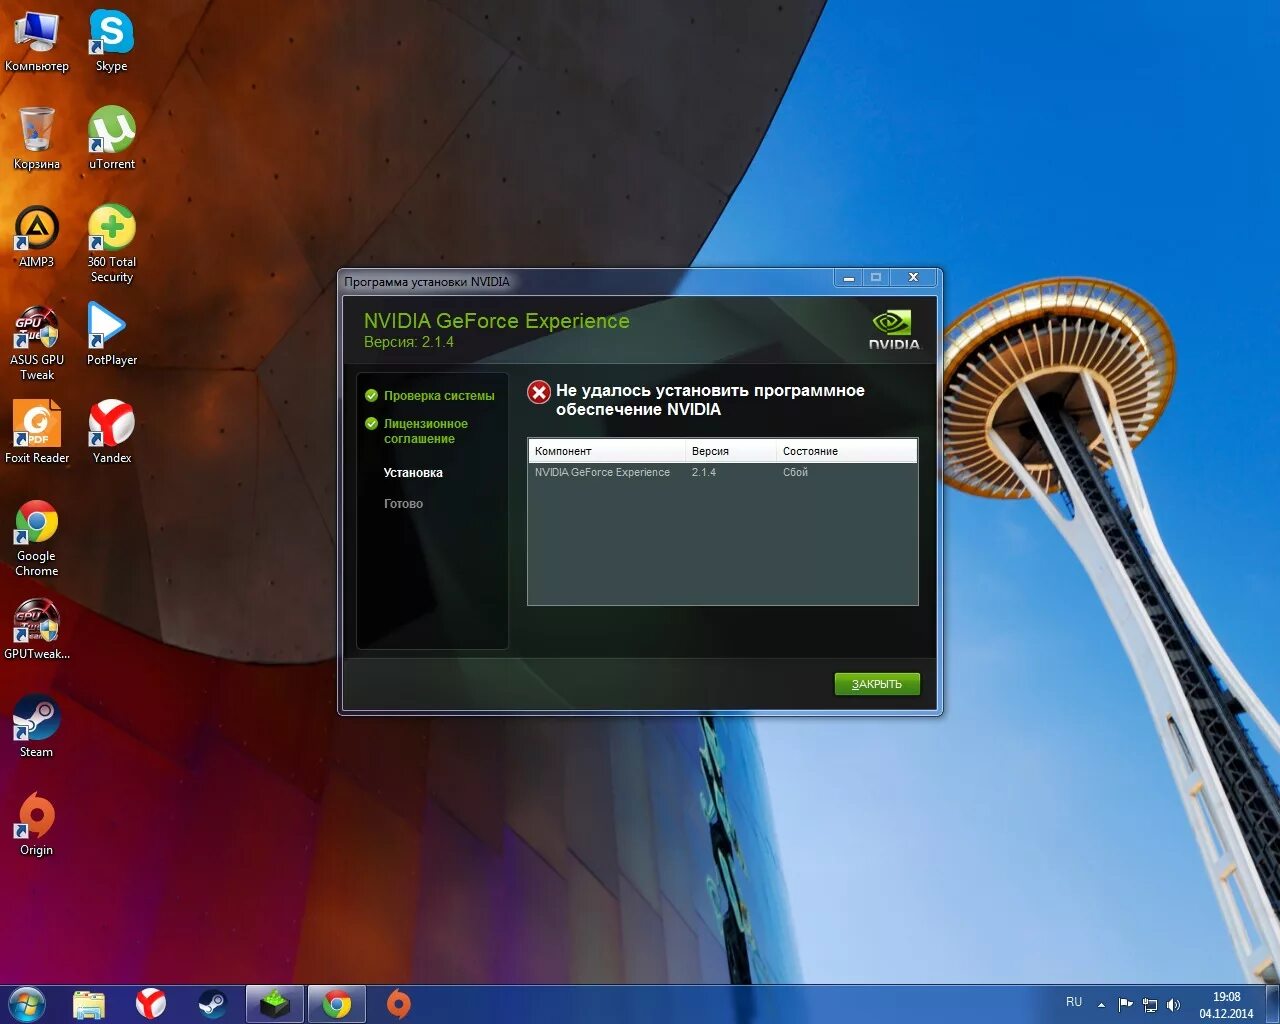The image size is (1280, 1024).
Task: Open the Windows Start menu
Action: pyautogui.click(x=26, y=1004)
